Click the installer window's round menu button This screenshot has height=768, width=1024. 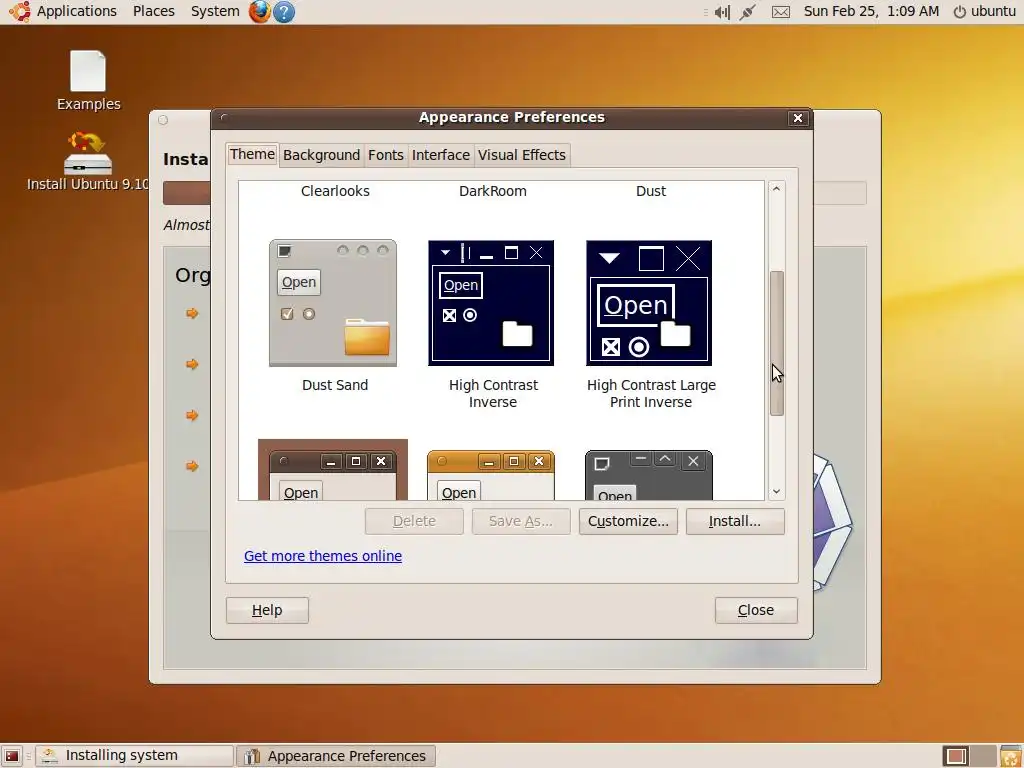(163, 120)
